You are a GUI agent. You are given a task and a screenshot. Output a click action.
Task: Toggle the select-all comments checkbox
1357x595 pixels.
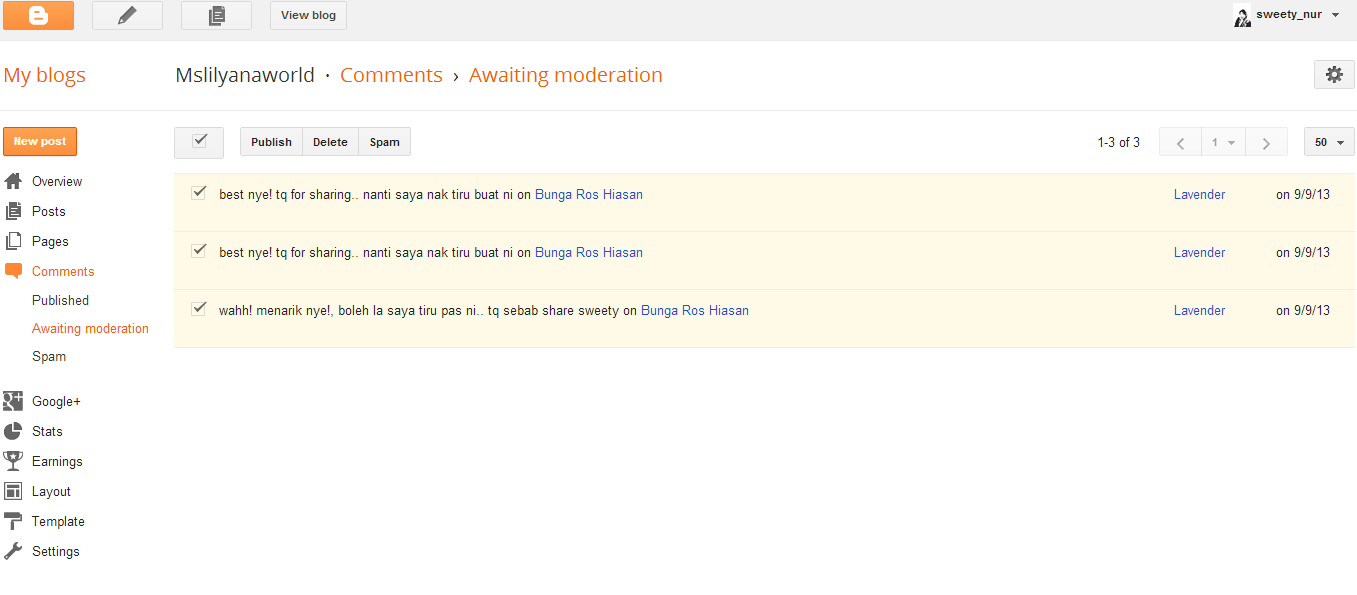[x=199, y=142]
